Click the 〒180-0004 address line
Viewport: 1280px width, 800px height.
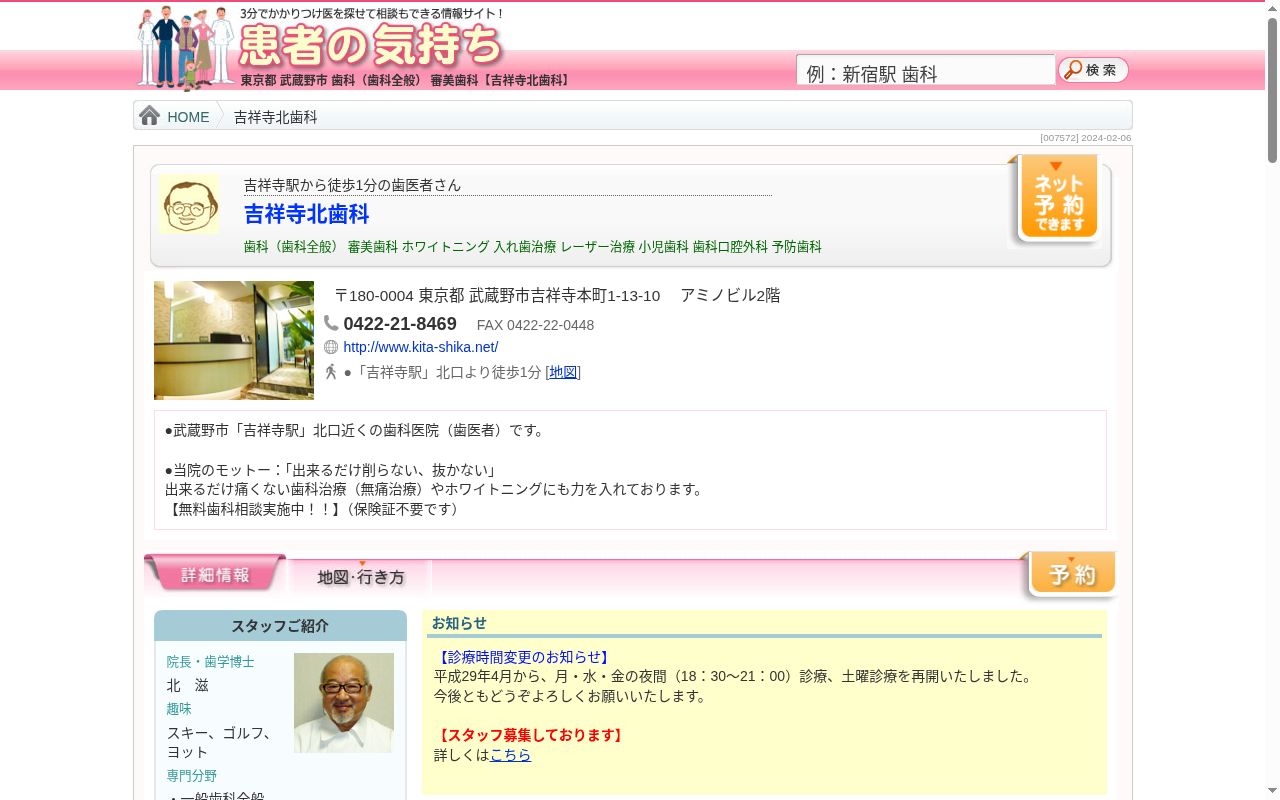coord(557,295)
